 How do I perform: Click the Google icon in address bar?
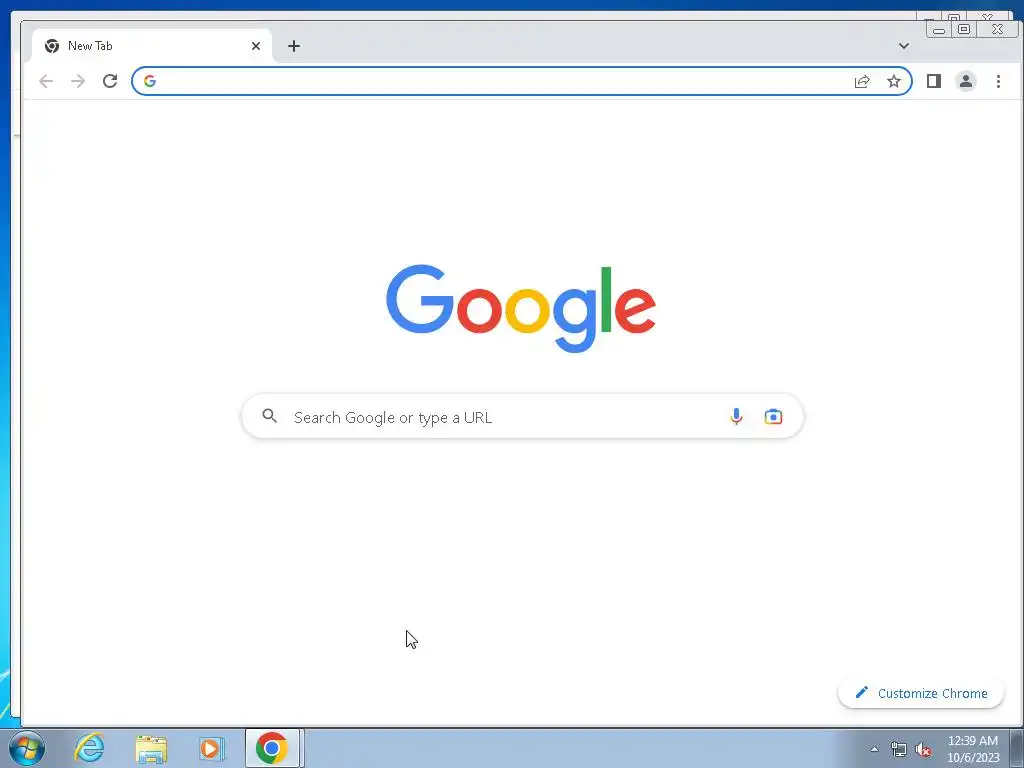pyautogui.click(x=150, y=81)
